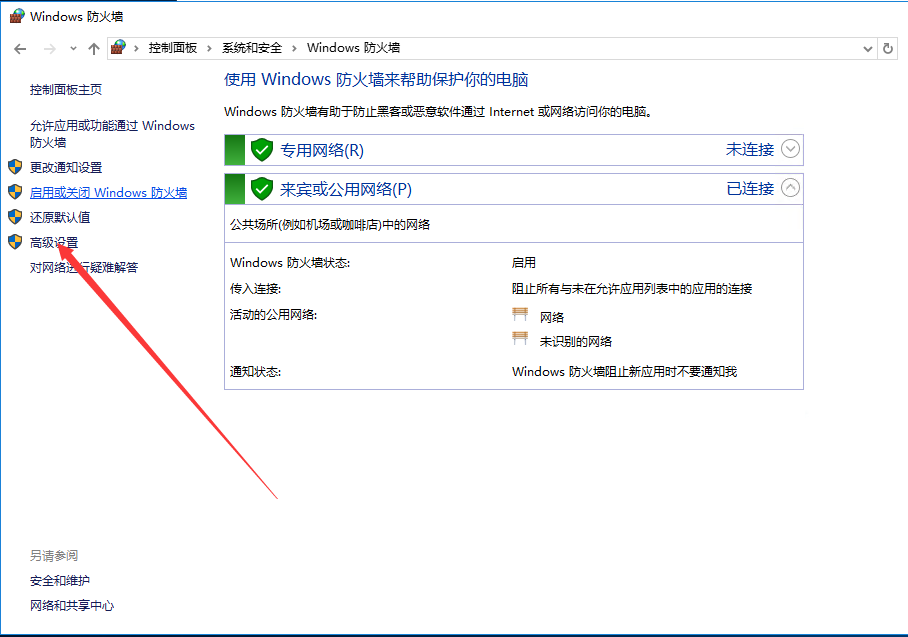The image size is (908, 637).
Task: Click 未连接 status text
Action: tap(750, 149)
